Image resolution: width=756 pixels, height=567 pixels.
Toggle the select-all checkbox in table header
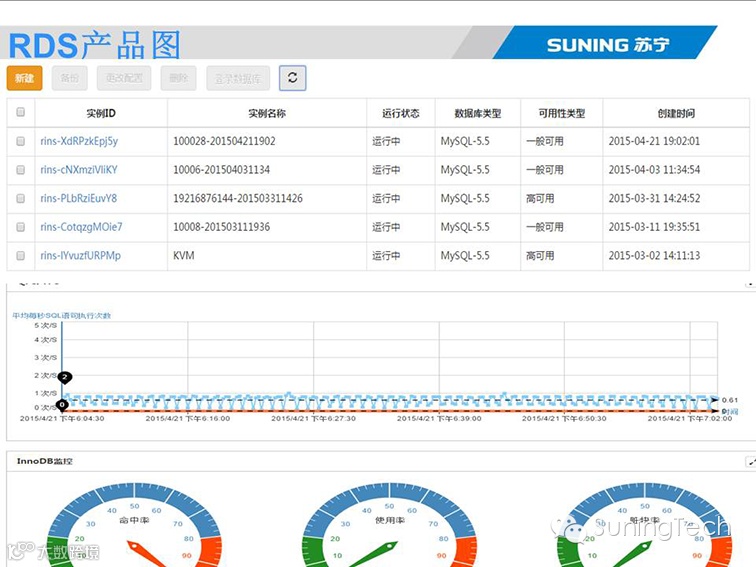tap(21, 112)
